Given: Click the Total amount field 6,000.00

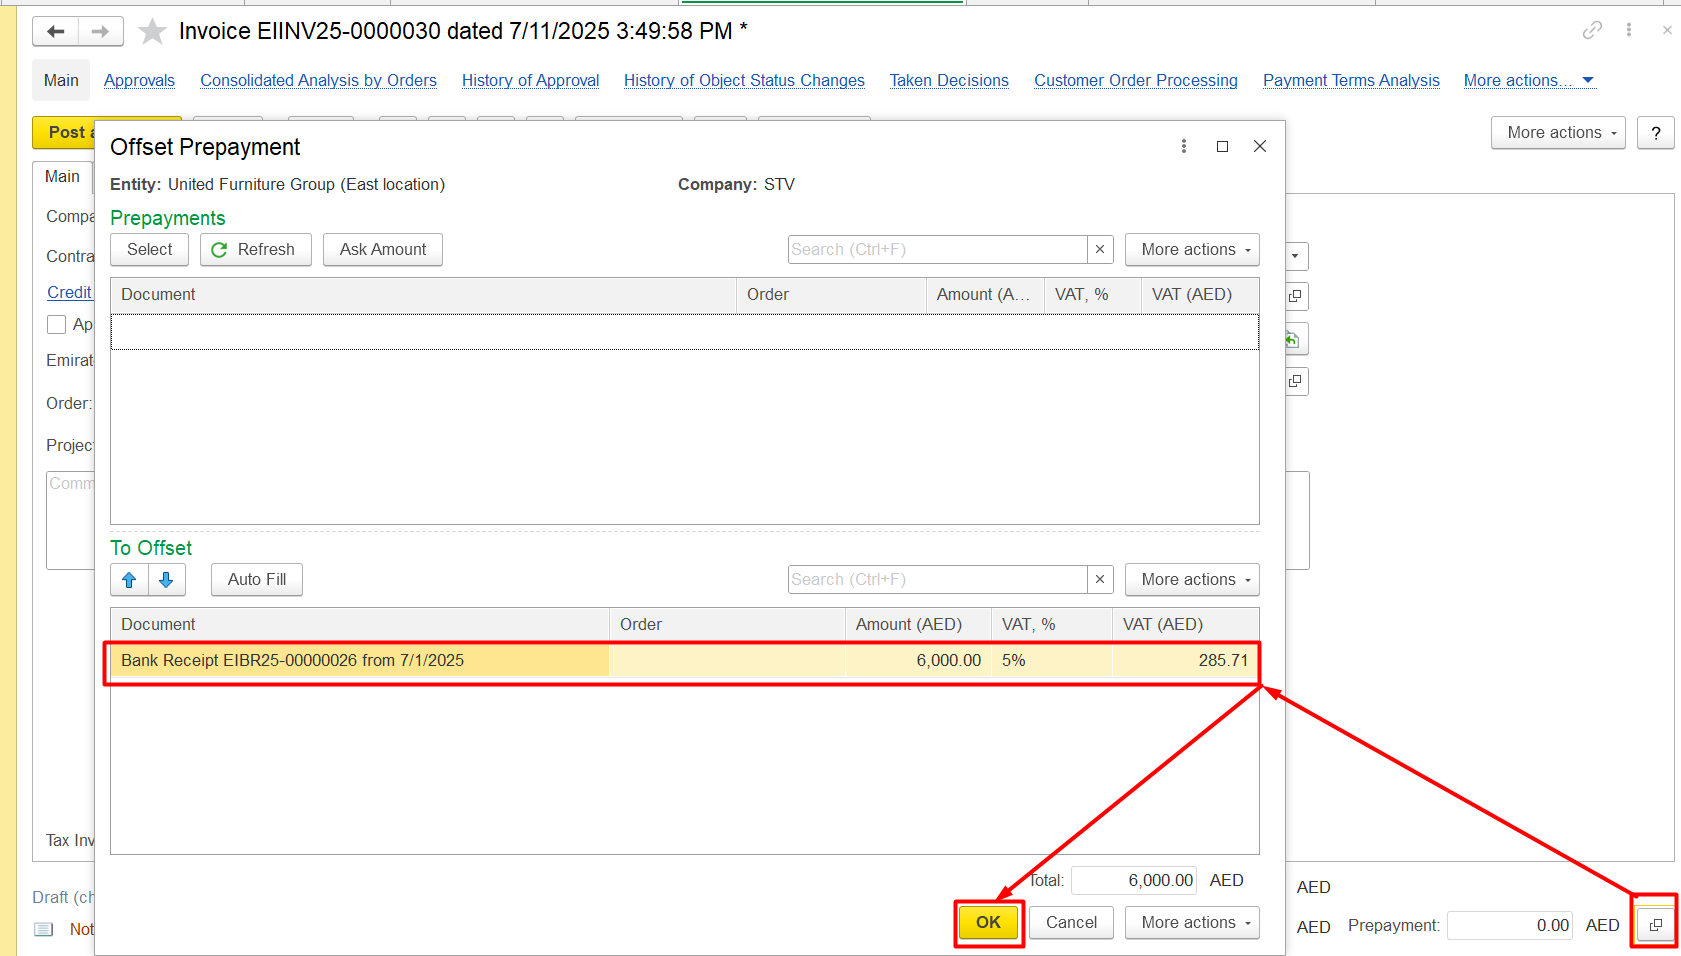Looking at the screenshot, I should point(1134,880).
